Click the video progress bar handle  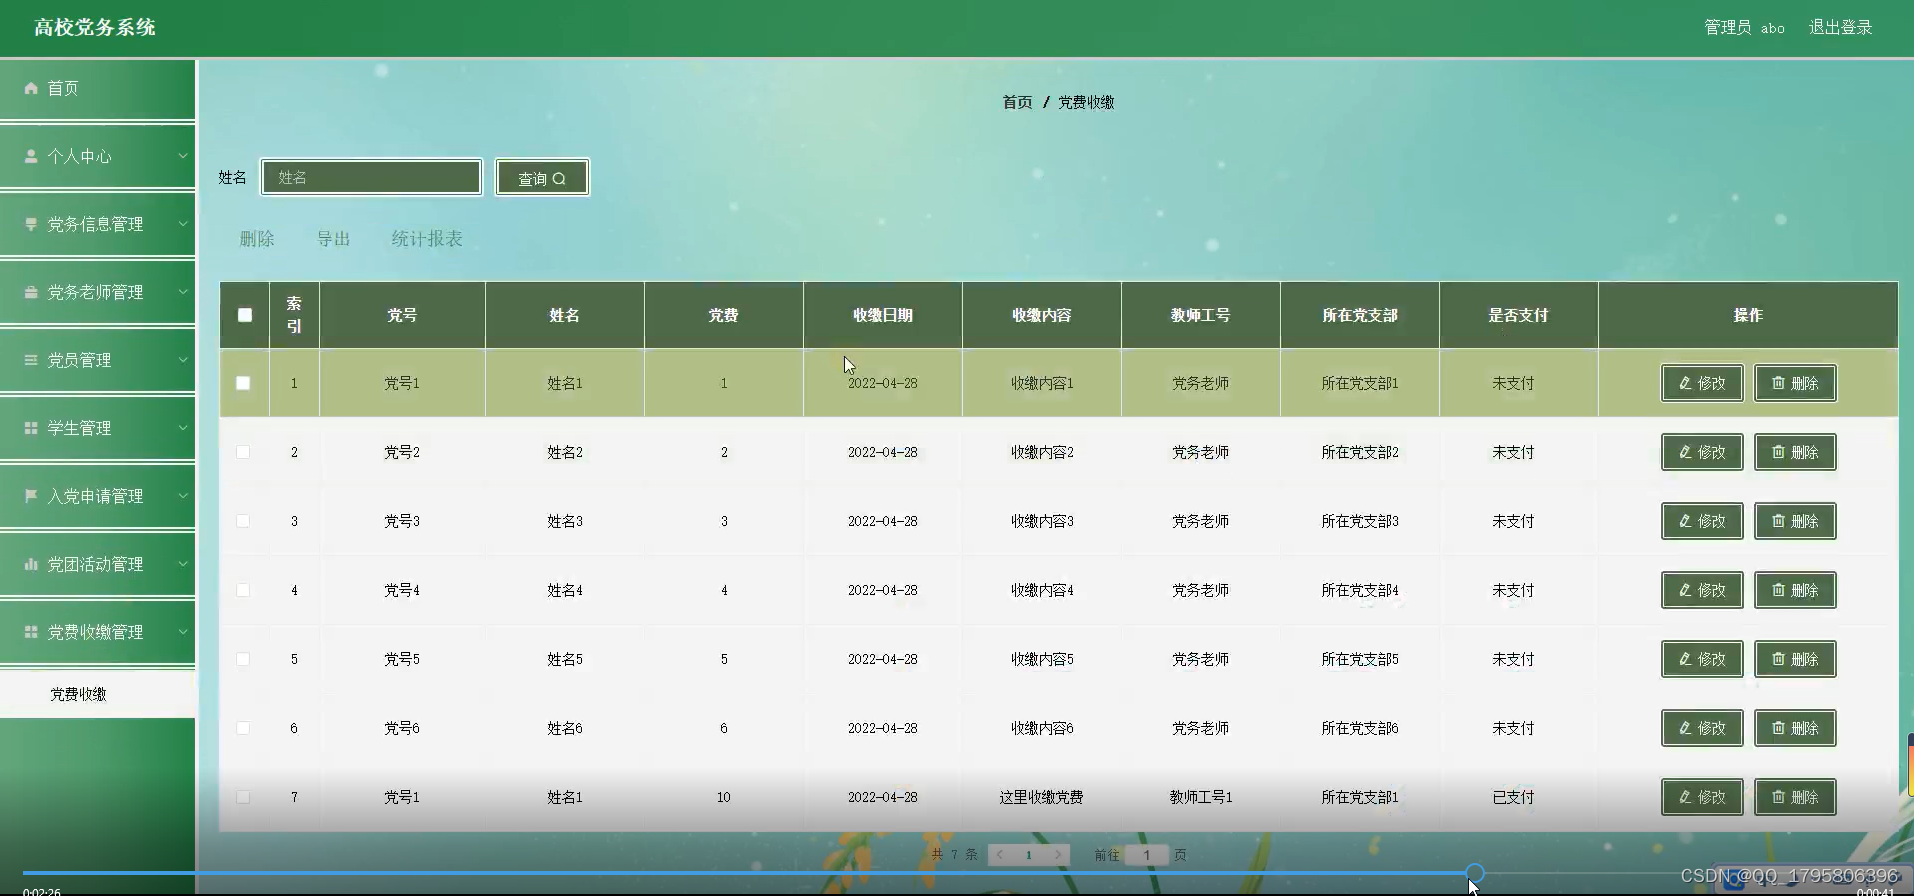point(1475,873)
